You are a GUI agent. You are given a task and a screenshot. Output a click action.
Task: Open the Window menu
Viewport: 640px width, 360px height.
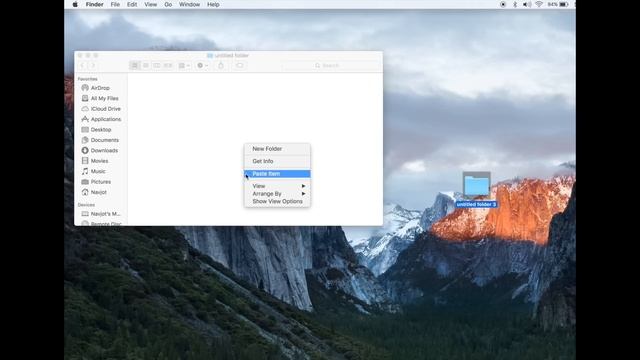click(189, 4)
